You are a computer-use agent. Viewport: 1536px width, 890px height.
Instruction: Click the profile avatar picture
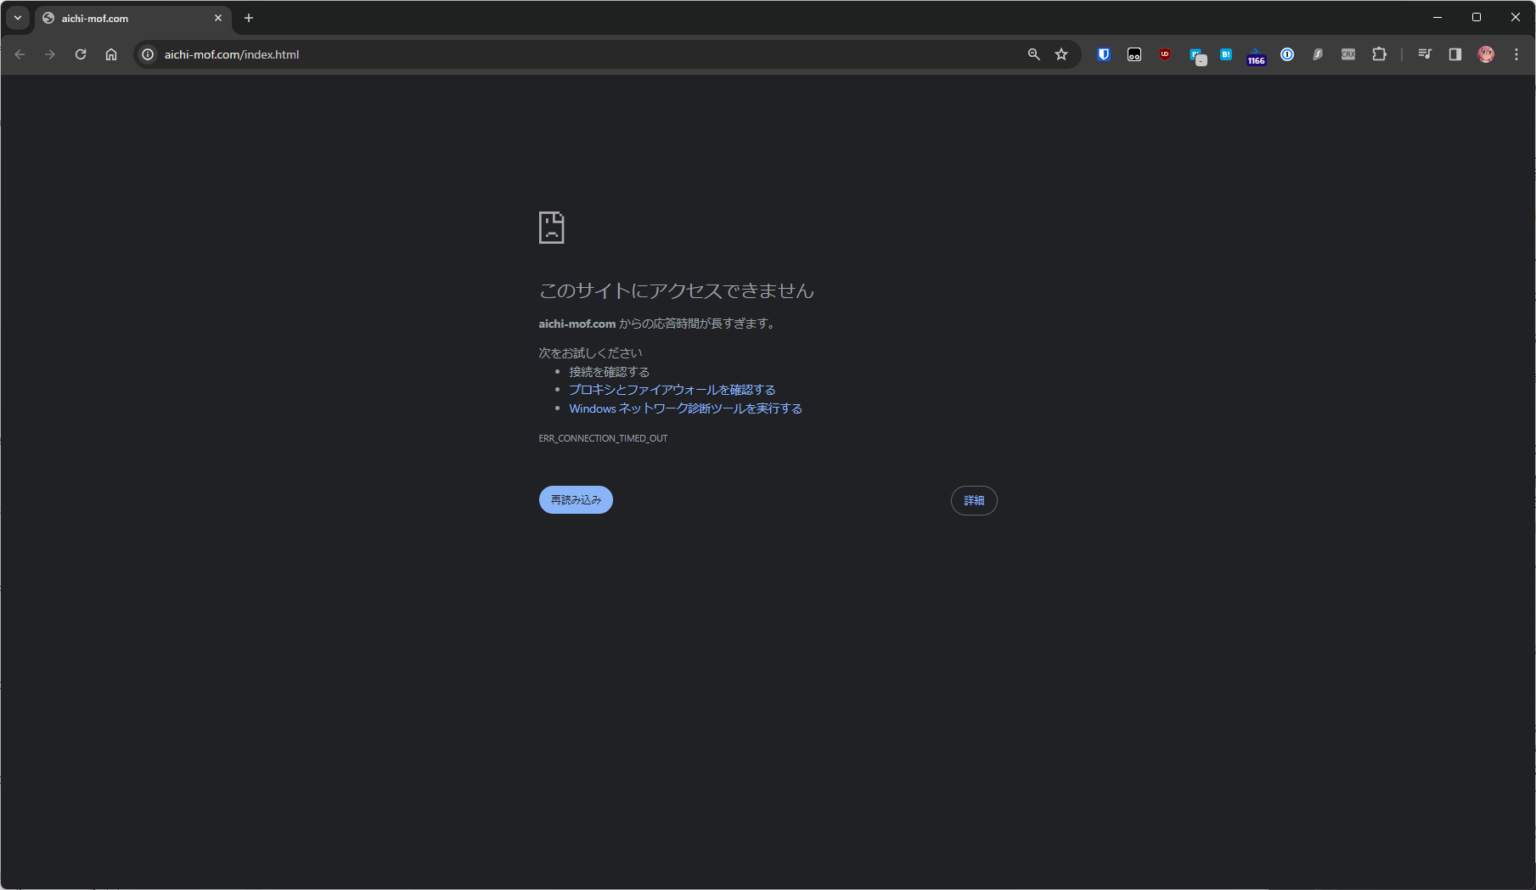click(1486, 54)
